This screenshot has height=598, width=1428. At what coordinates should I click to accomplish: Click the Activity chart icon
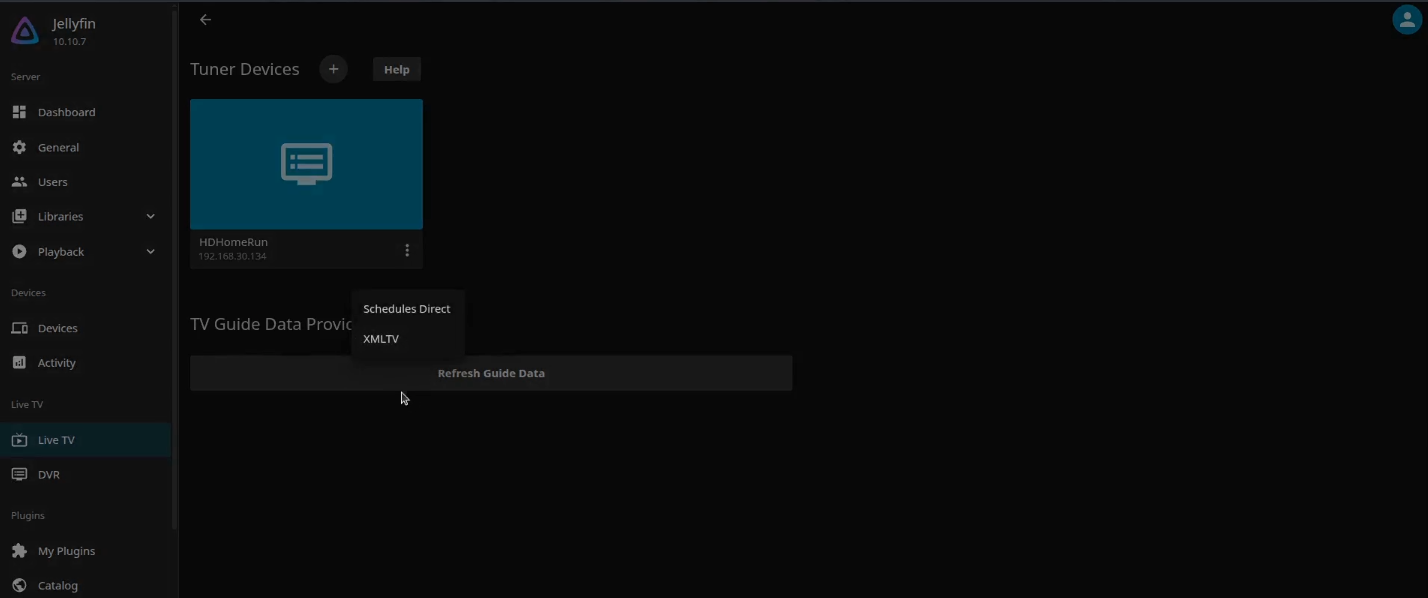tap(19, 363)
